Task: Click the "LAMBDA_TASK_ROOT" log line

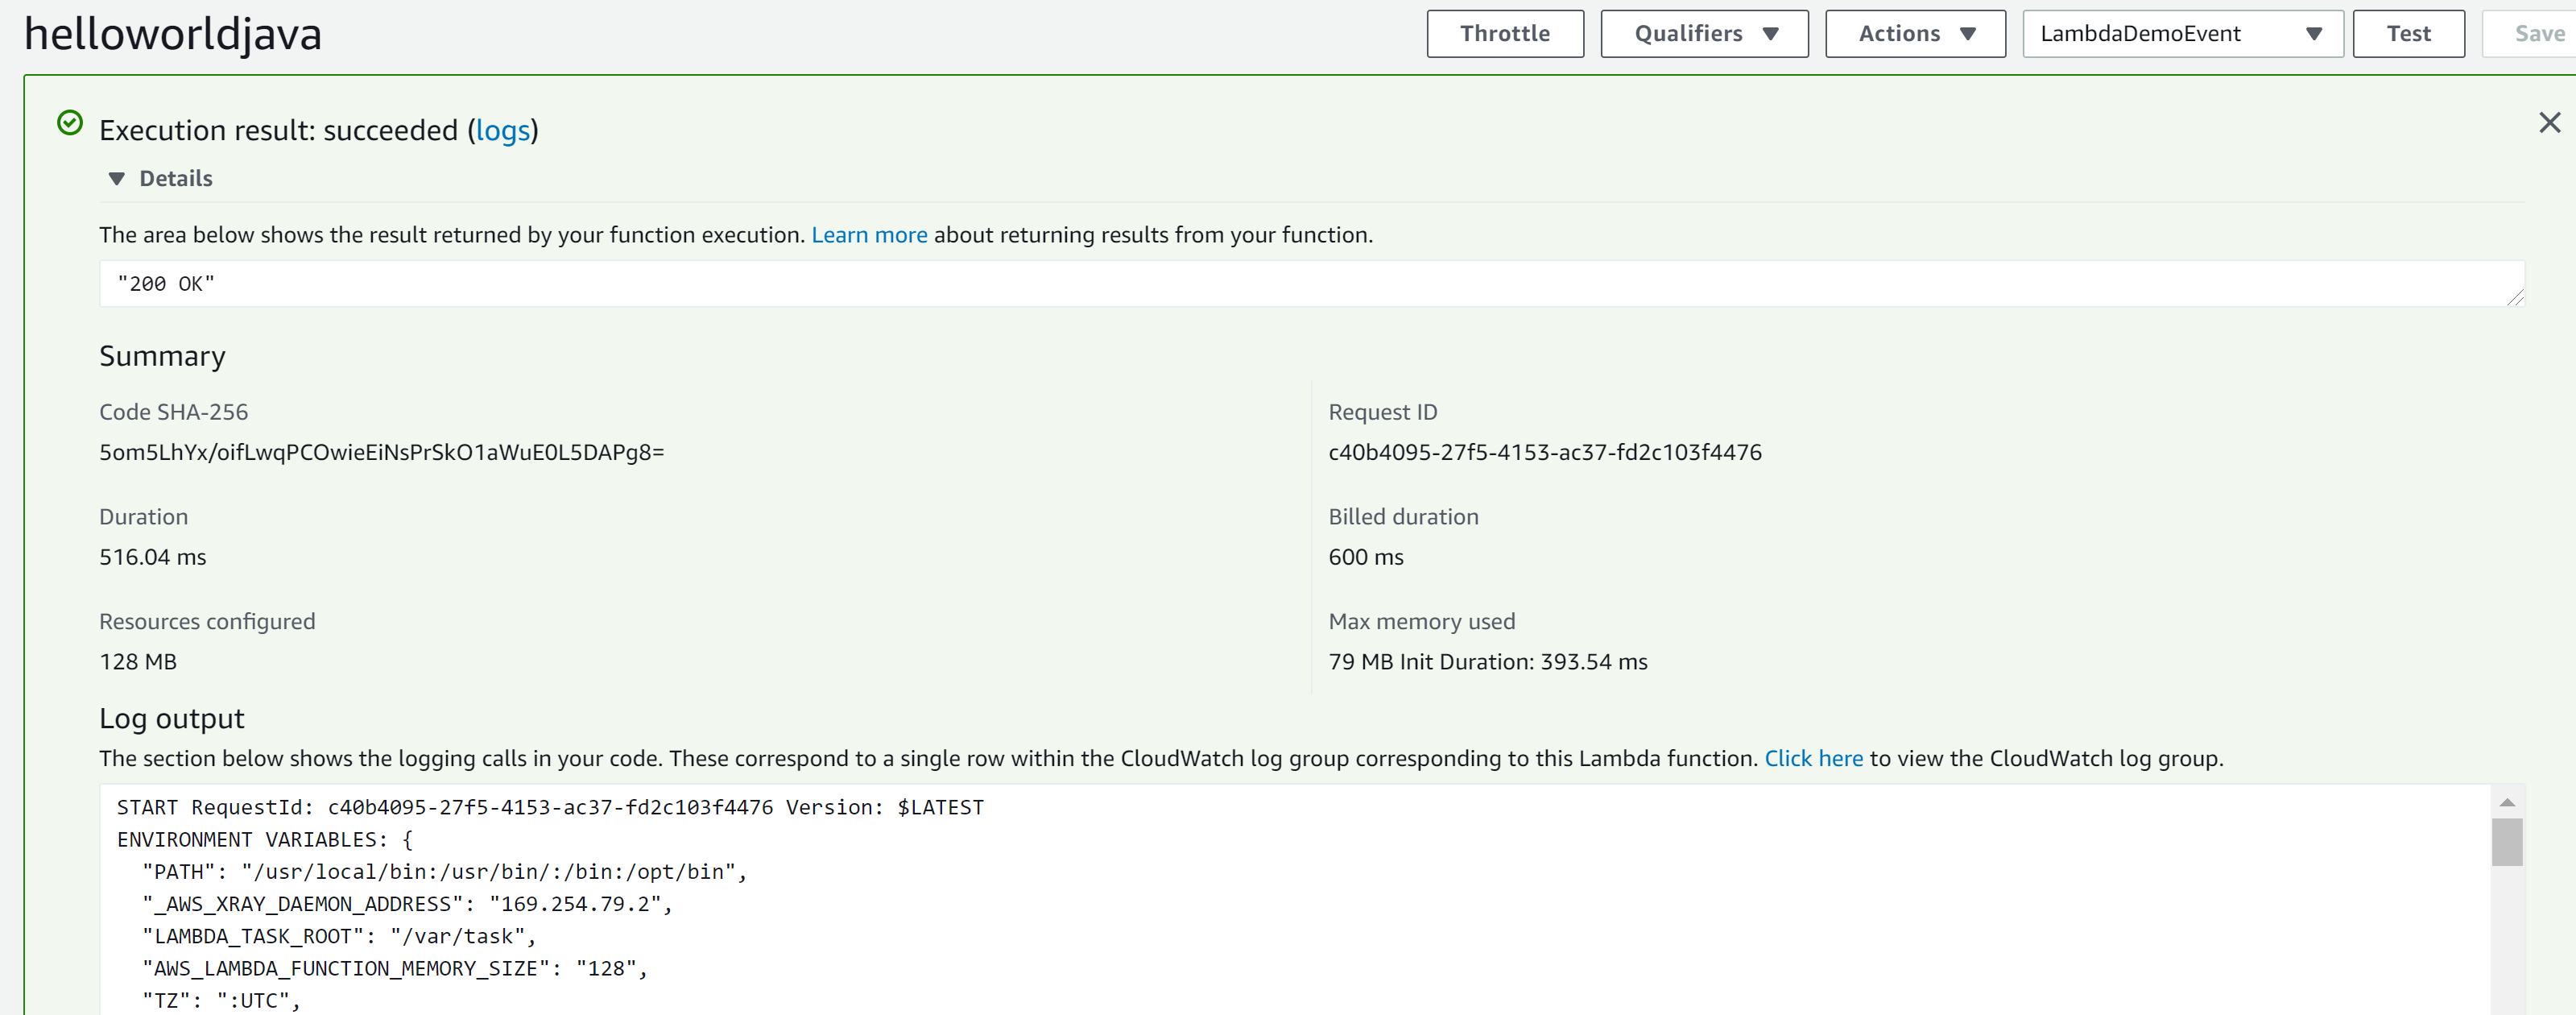Action: (x=339, y=936)
